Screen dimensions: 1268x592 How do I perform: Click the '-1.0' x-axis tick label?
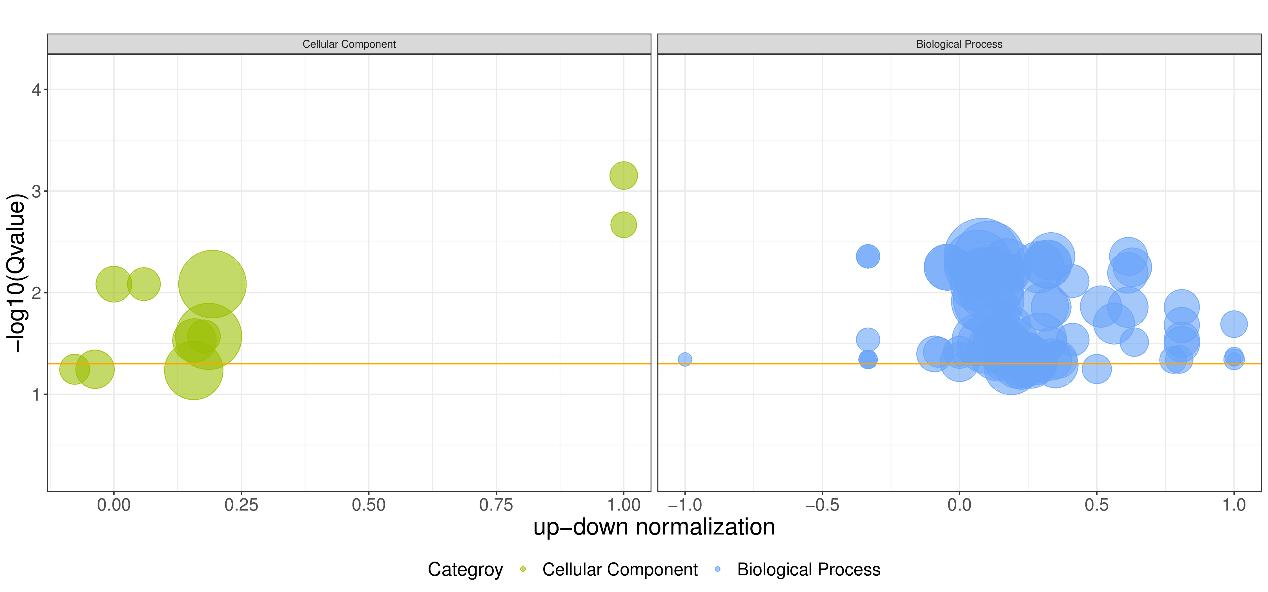point(684,505)
